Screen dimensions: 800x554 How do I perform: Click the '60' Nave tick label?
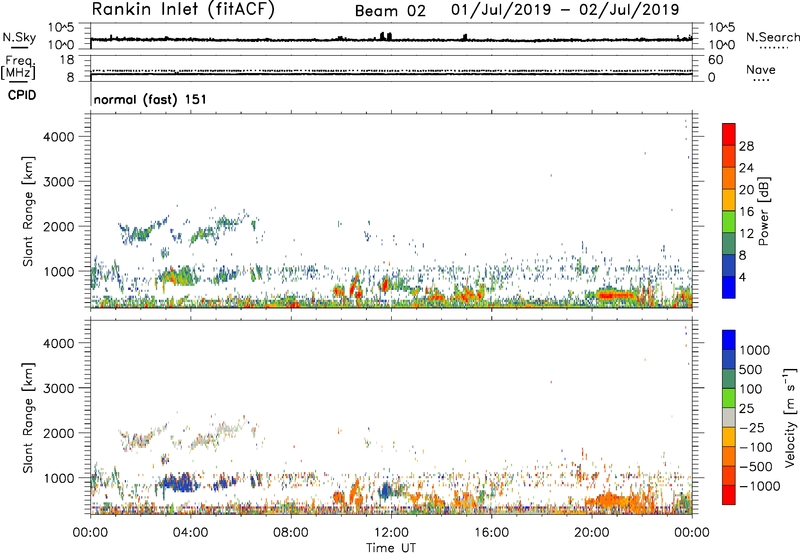pyautogui.click(x=715, y=60)
